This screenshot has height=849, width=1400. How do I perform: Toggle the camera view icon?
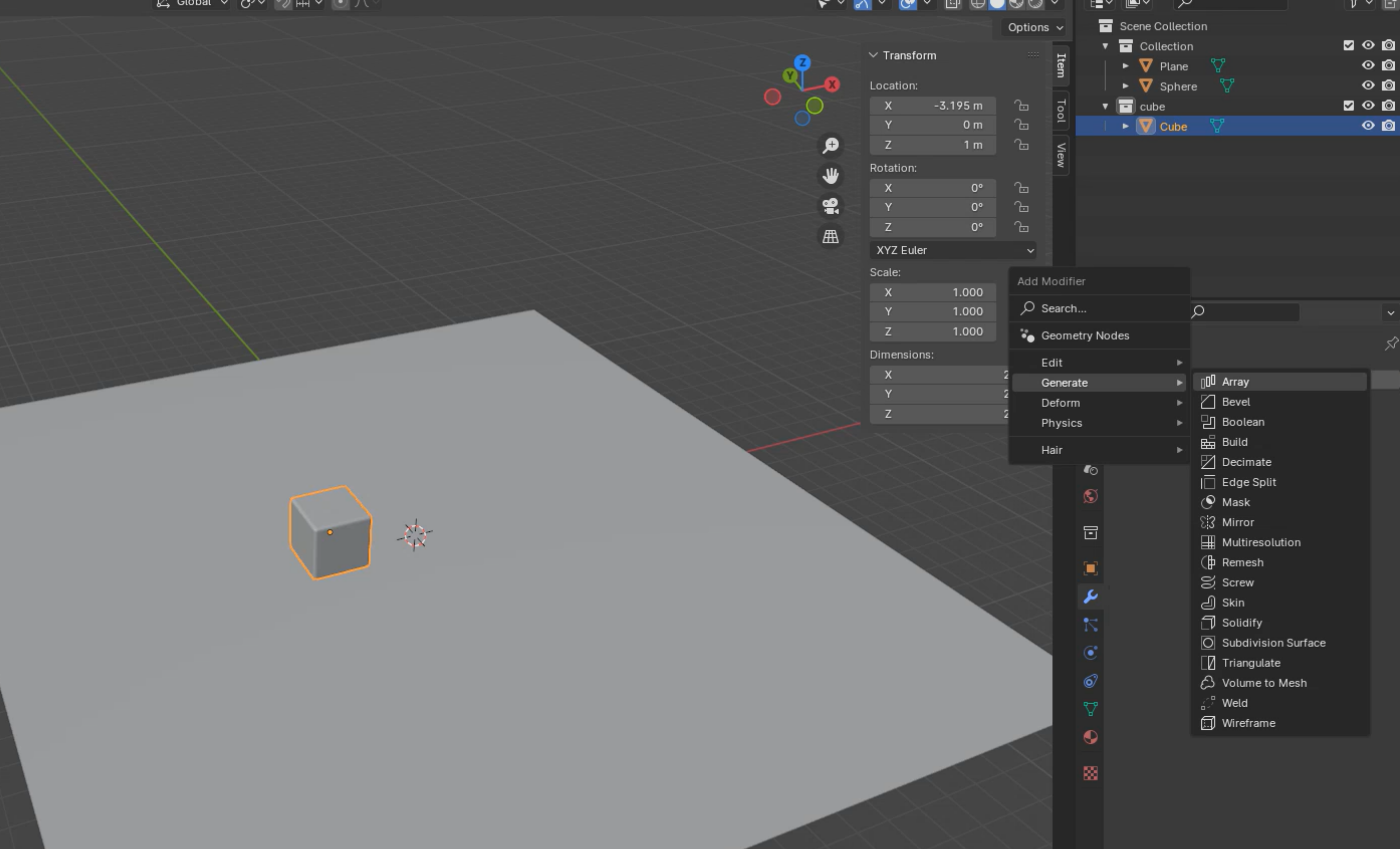click(x=830, y=206)
